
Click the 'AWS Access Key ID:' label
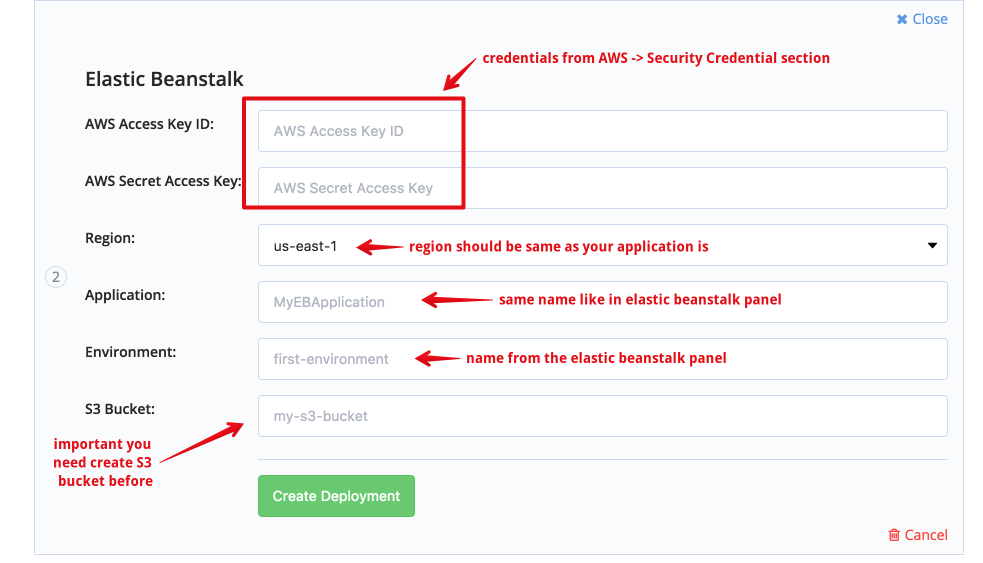149,124
